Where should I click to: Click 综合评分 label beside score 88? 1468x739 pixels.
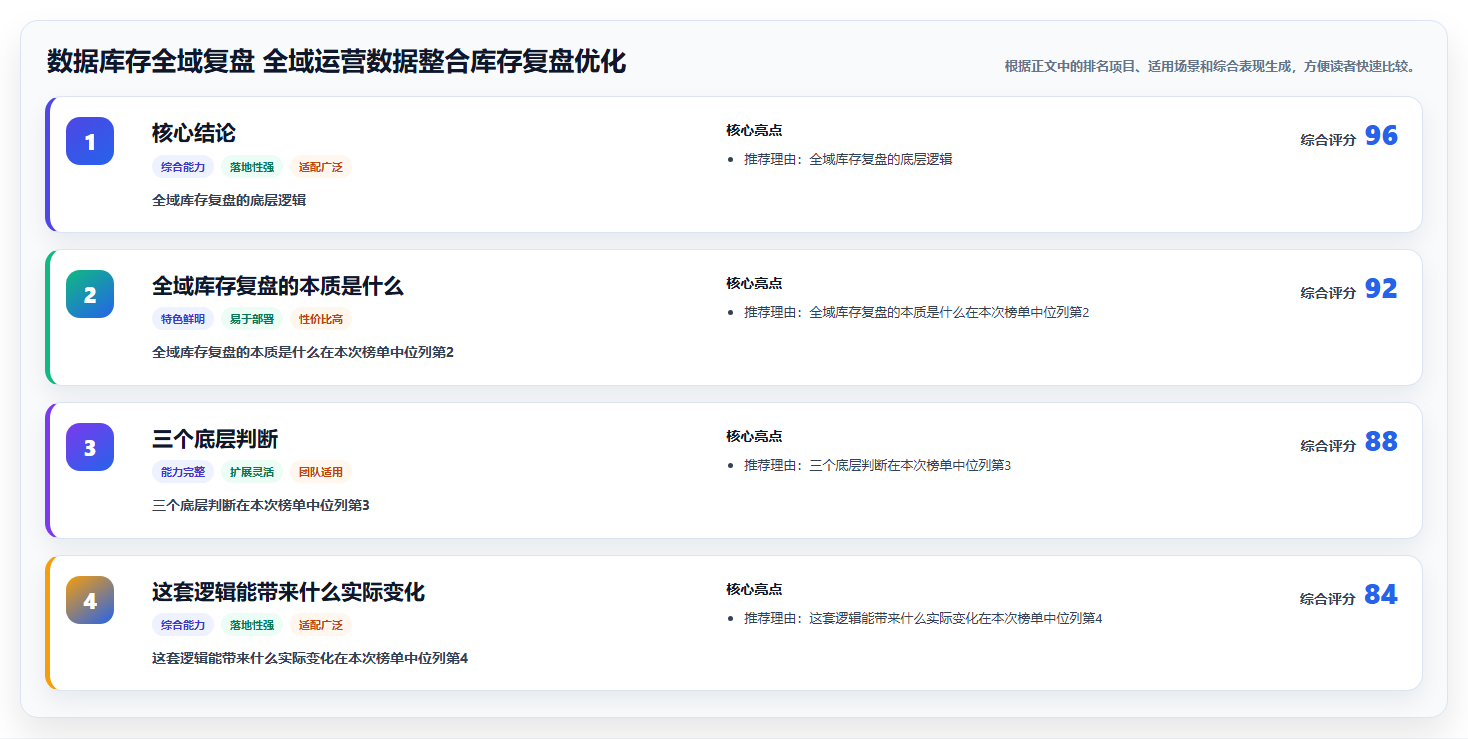[x=1328, y=446]
